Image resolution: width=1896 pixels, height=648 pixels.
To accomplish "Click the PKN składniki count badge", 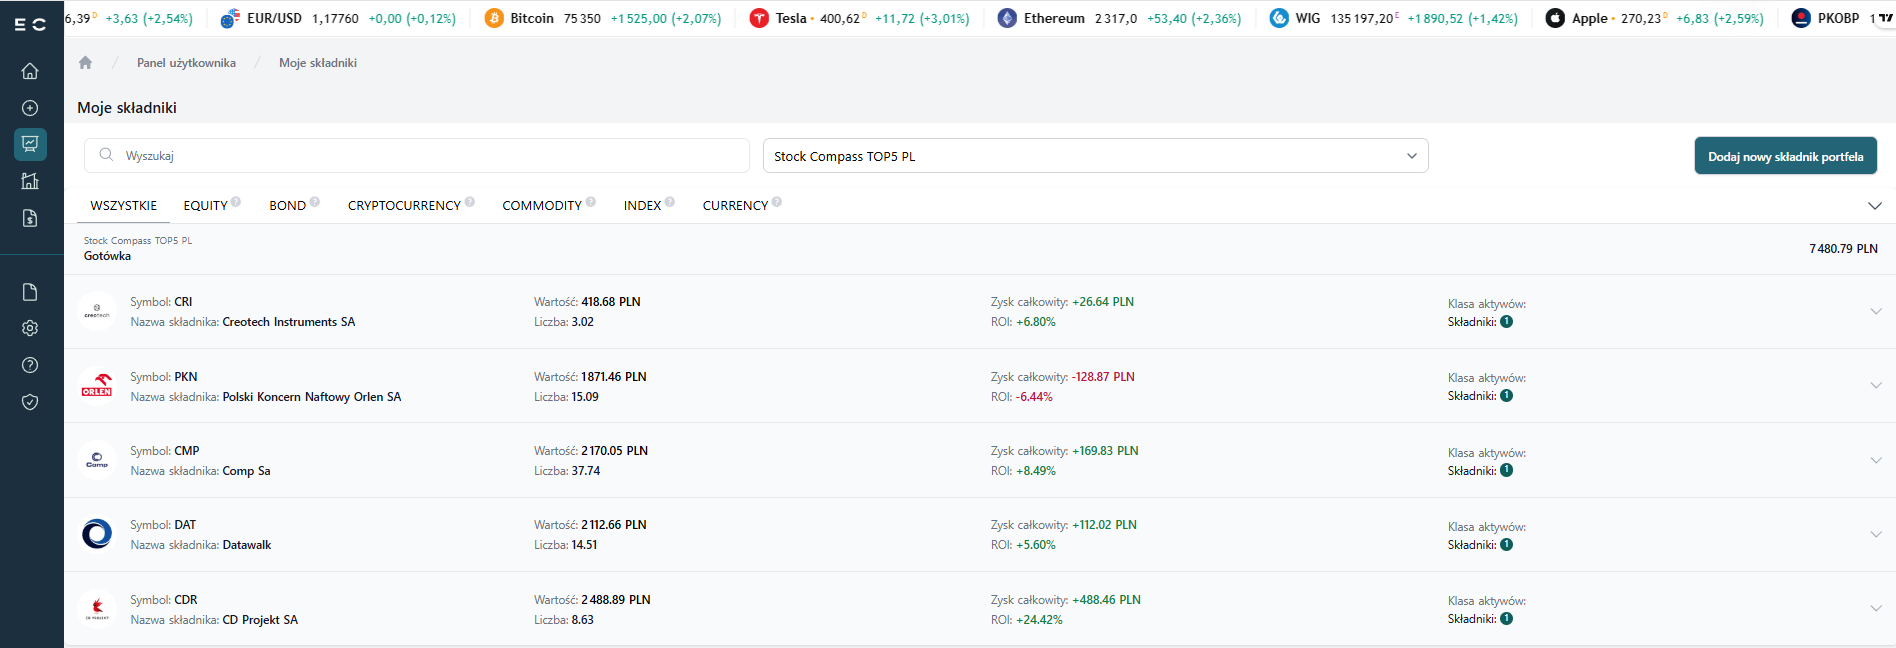I will [x=1506, y=396].
